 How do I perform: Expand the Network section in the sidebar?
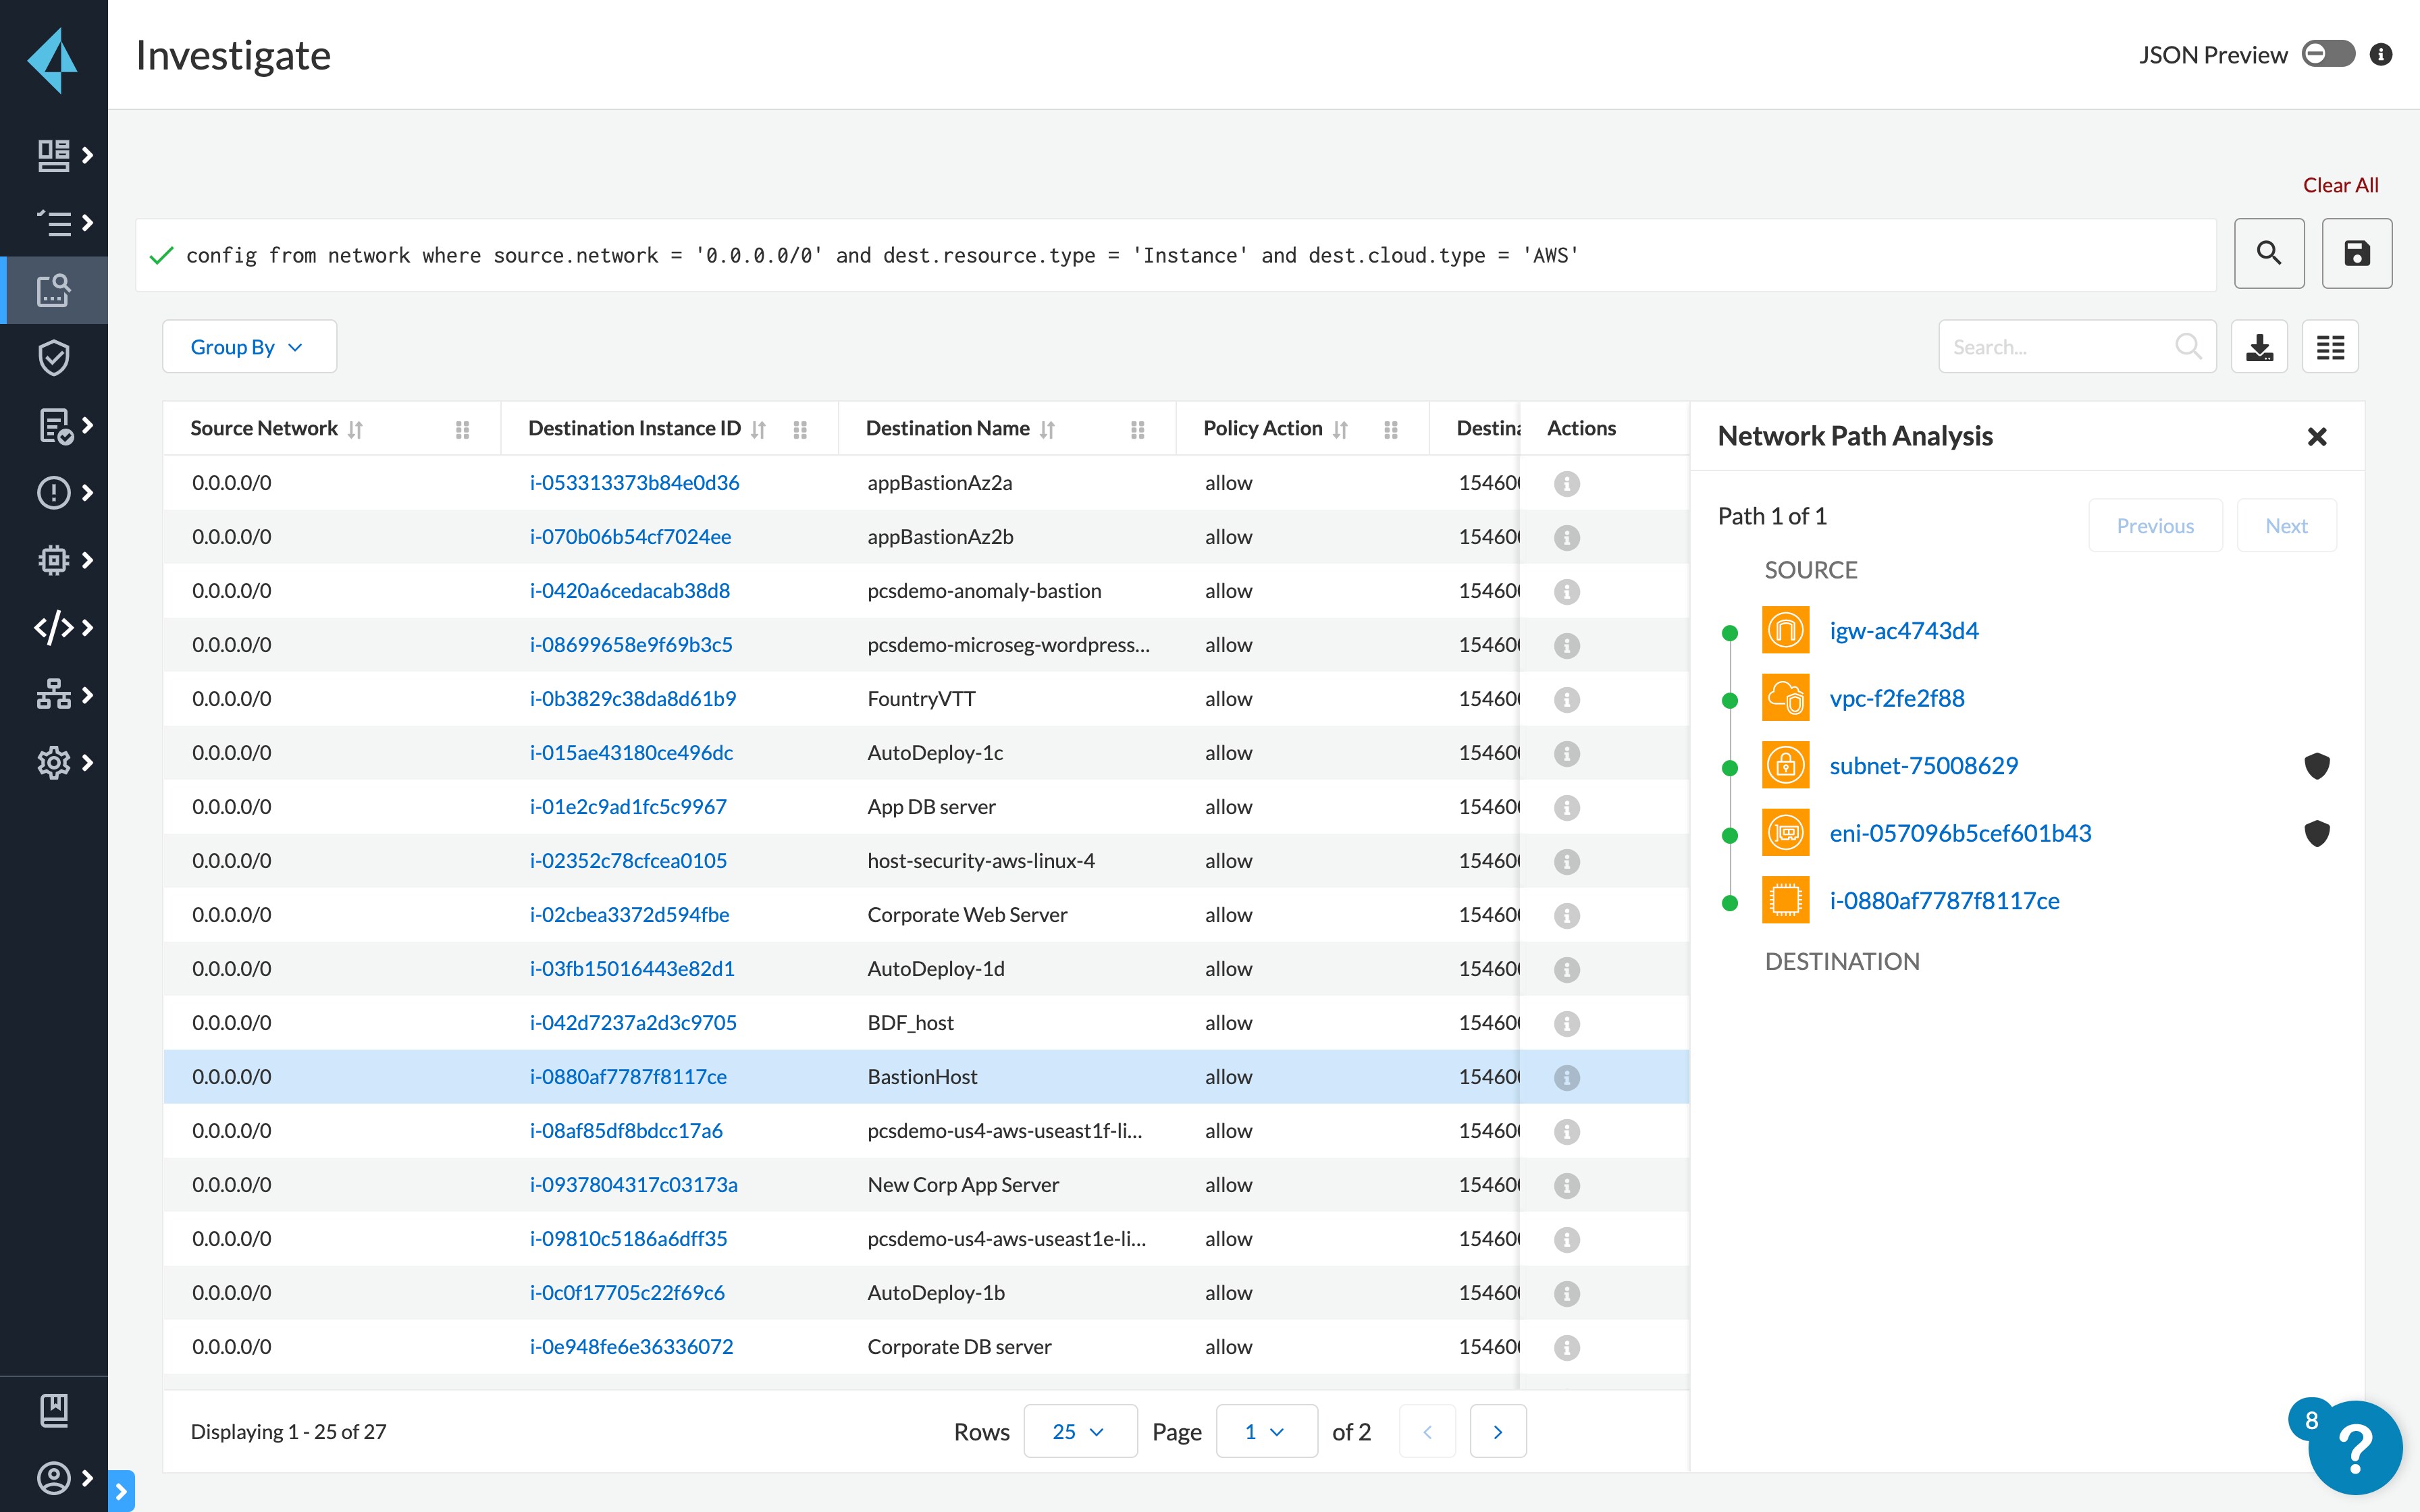point(54,693)
